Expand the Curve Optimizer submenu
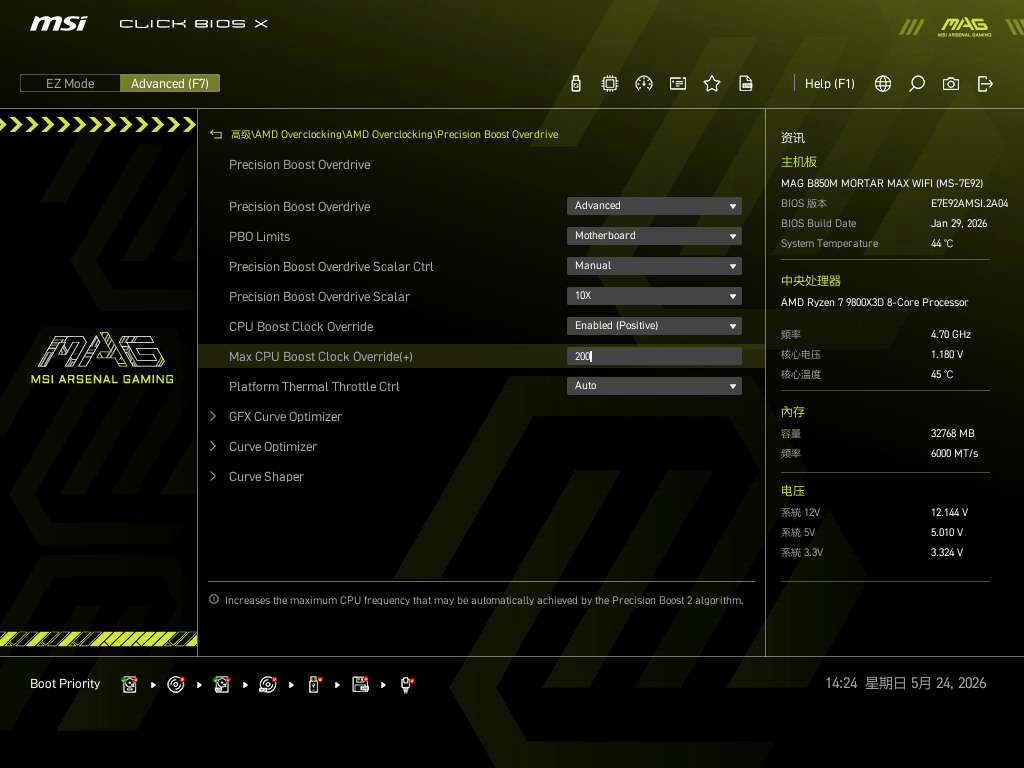Viewport: 1024px width, 768px height. coord(273,447)
